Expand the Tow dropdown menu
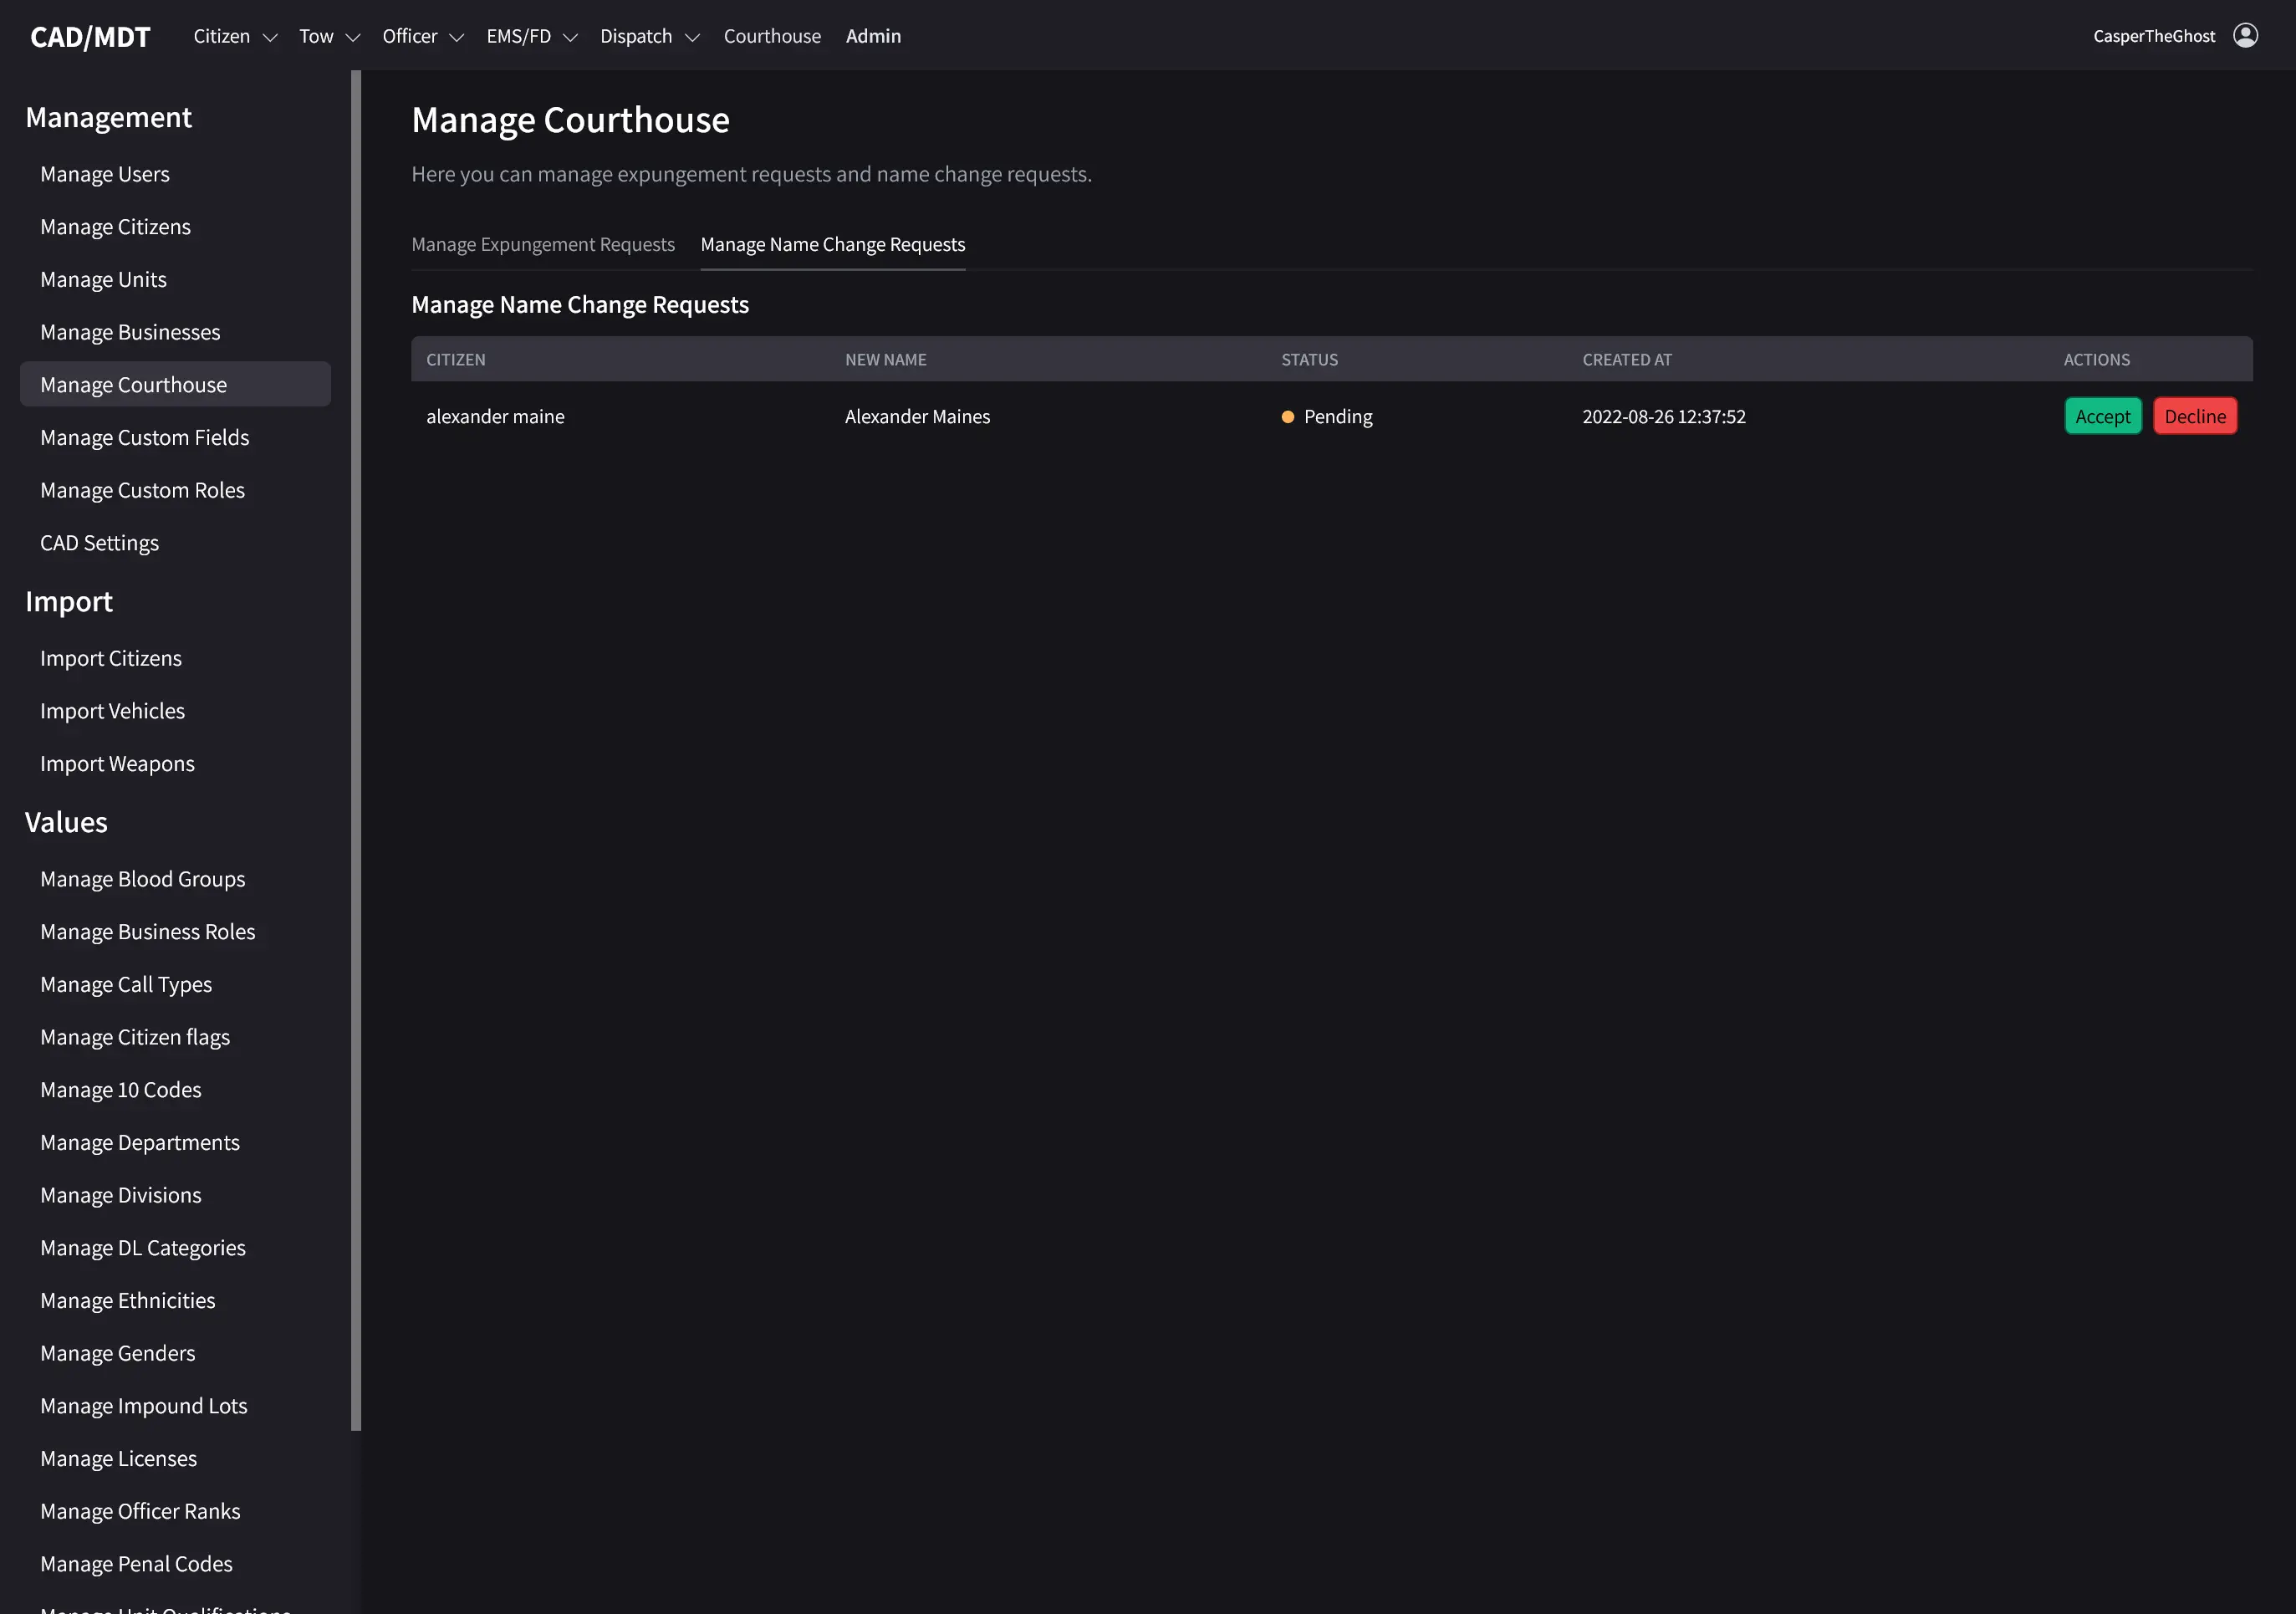This screenshot has height=1614, width=2296. 328,36
